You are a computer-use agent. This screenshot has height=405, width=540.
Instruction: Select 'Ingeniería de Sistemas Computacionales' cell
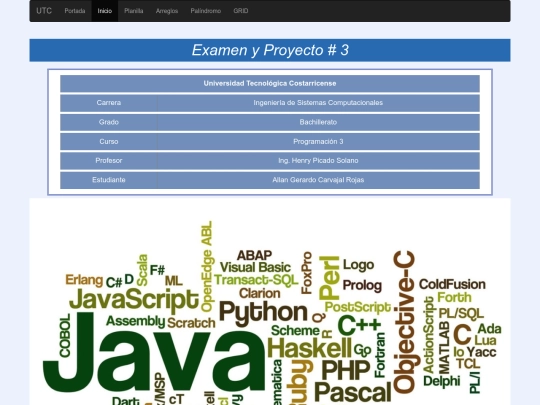click(x=318, y=103)
